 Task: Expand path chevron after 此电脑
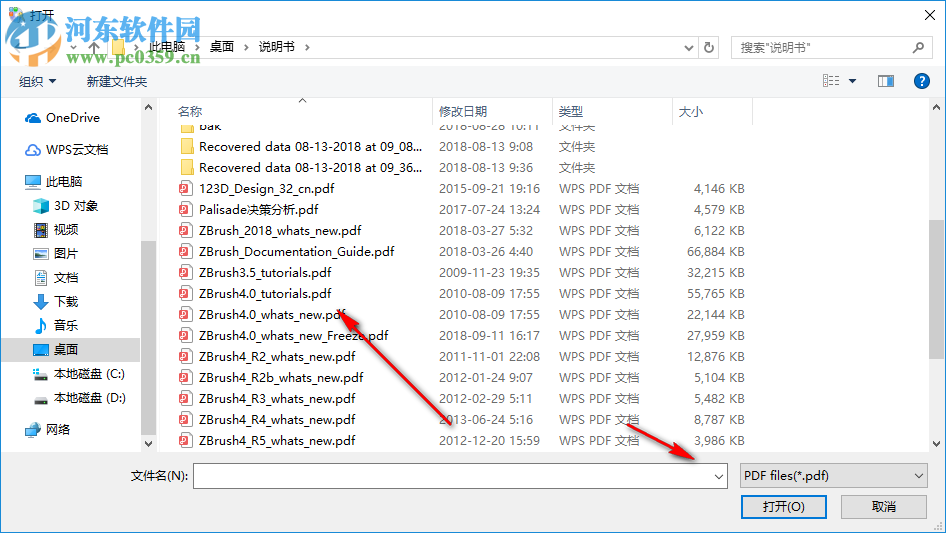click(197, 47)
